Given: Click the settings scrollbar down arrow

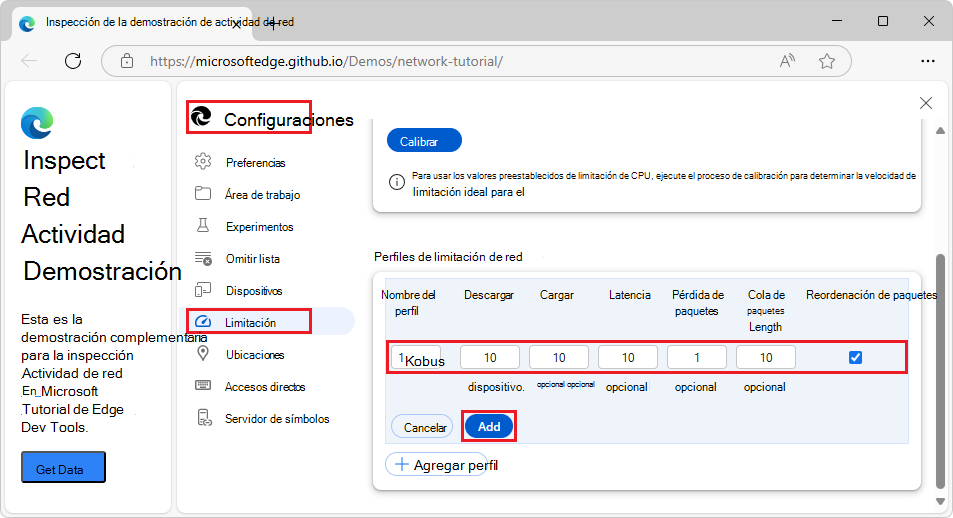Looking at the screenshot, I should pos(940,502).
